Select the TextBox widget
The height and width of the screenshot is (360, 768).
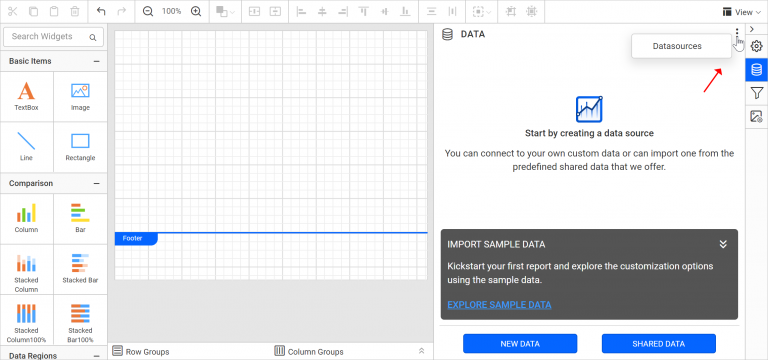tap(26, 96)
